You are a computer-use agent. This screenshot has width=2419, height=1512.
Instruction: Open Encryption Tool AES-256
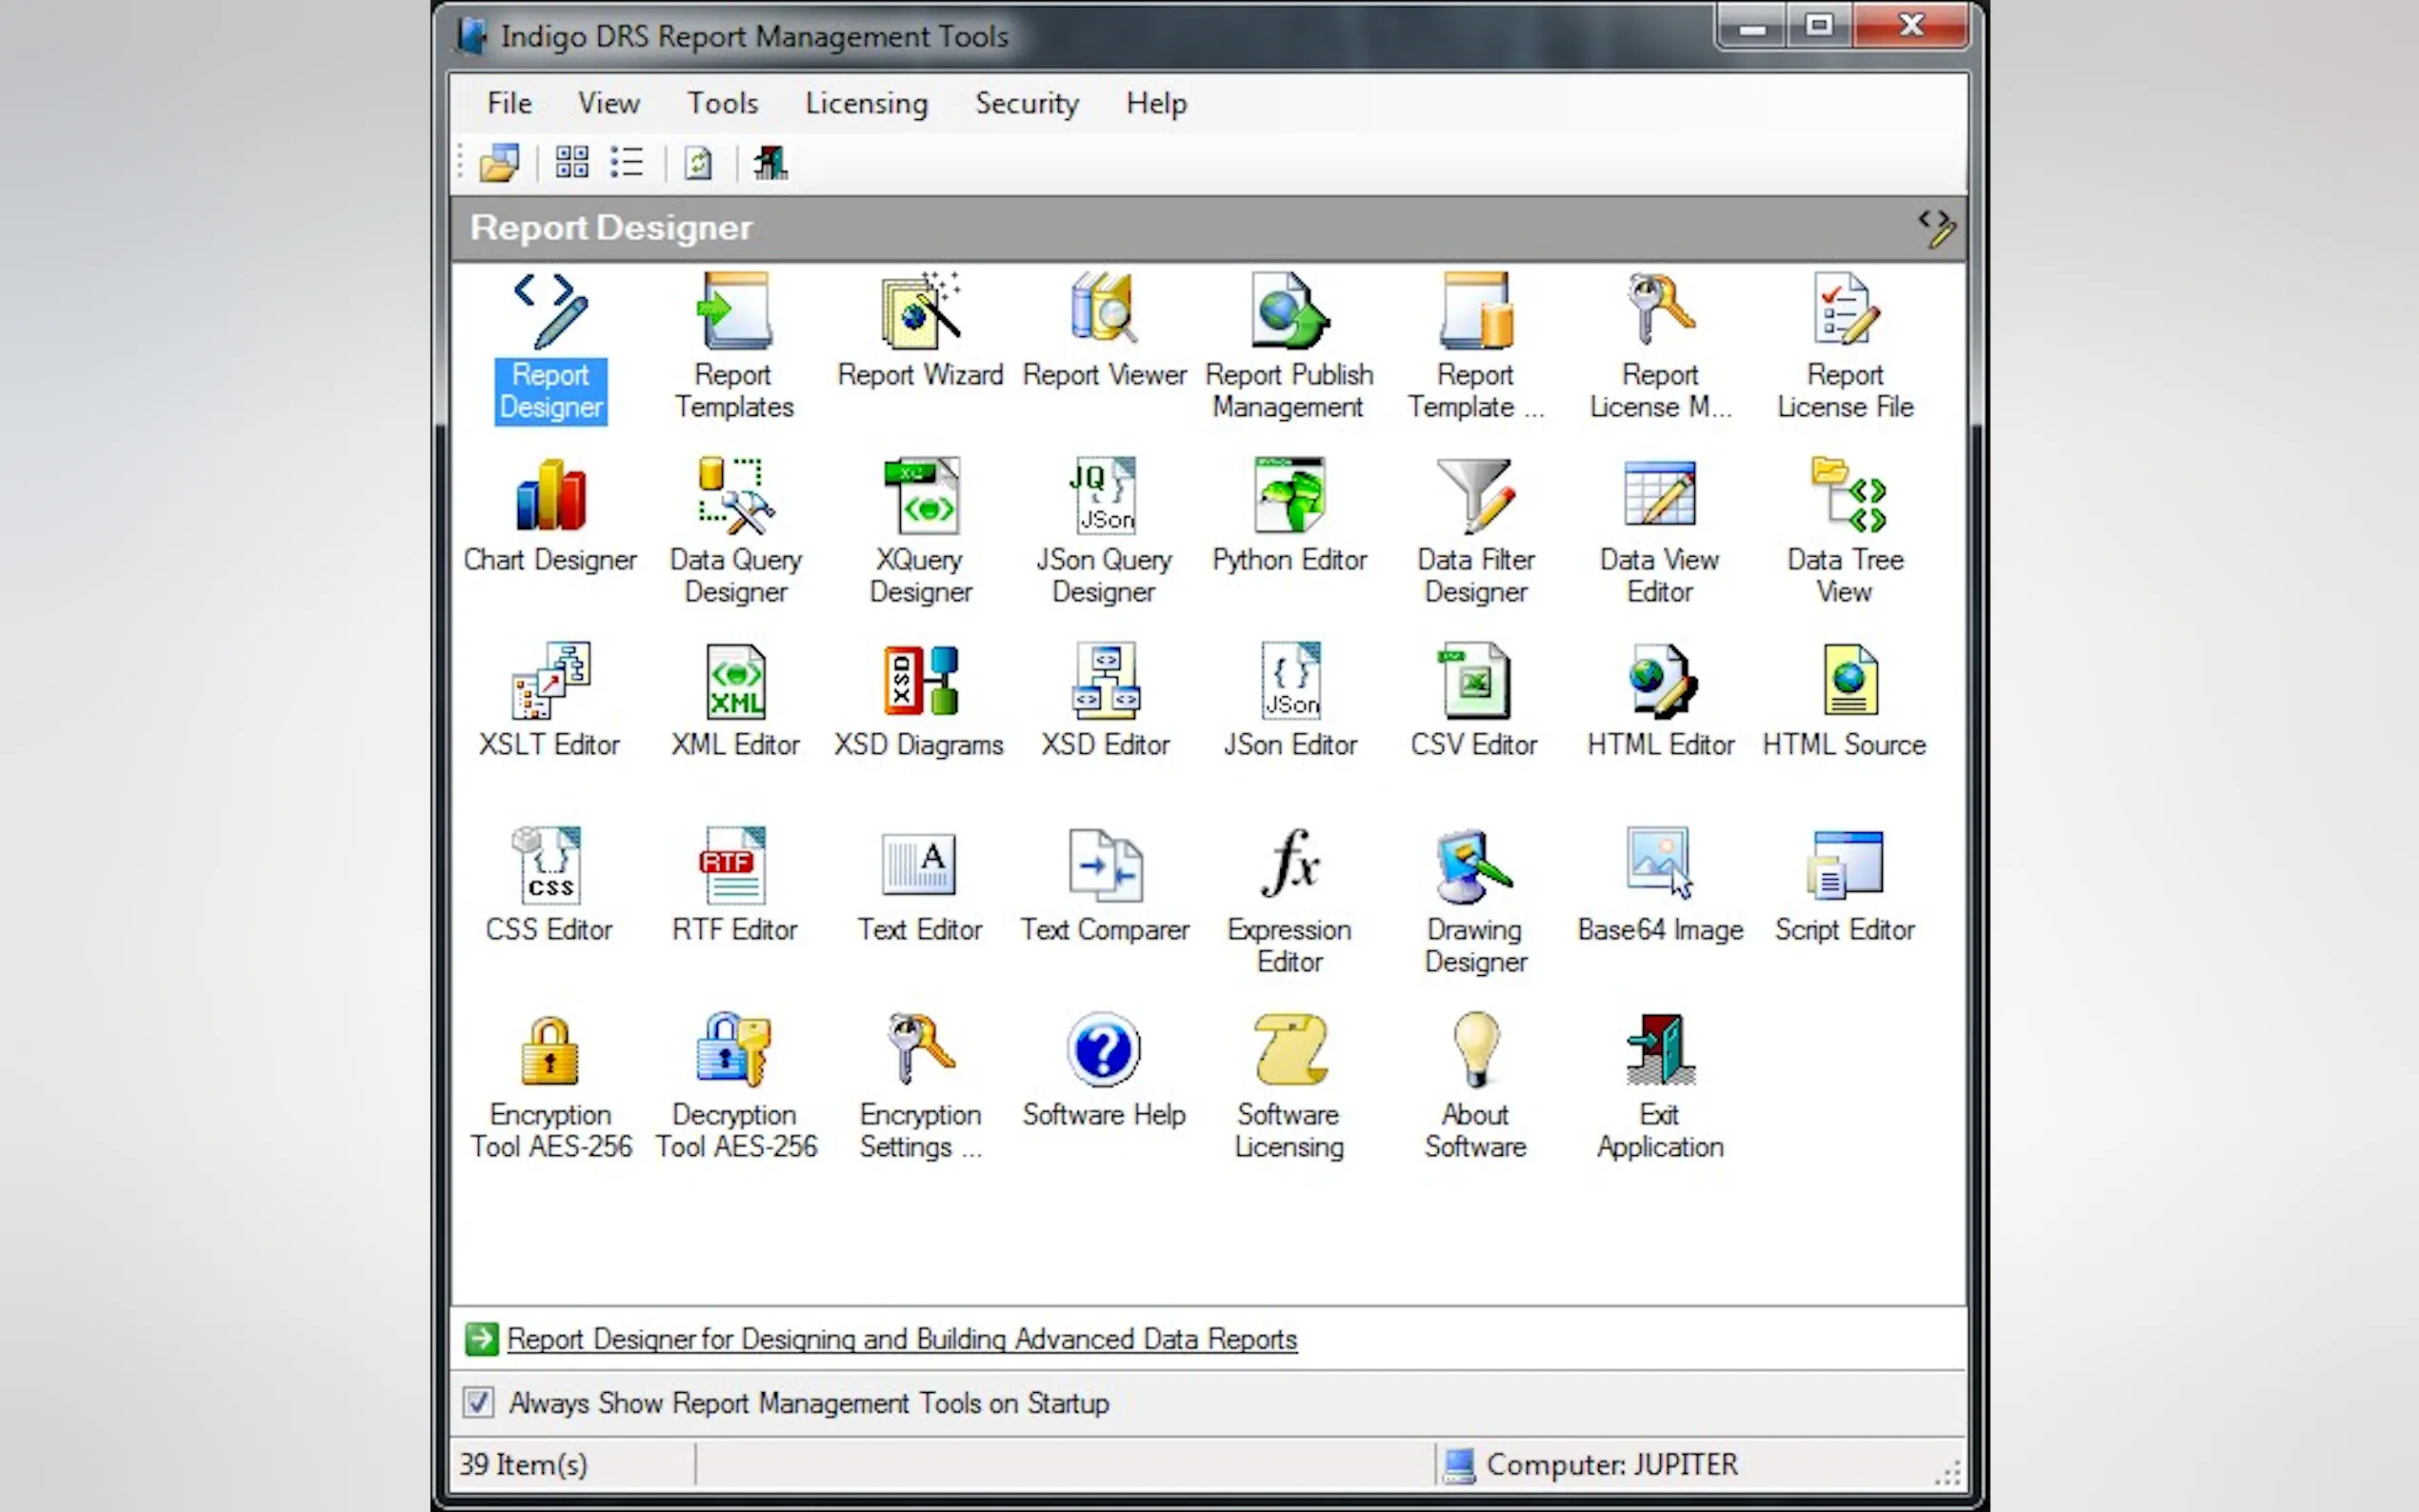click(x=550, y=1087)
